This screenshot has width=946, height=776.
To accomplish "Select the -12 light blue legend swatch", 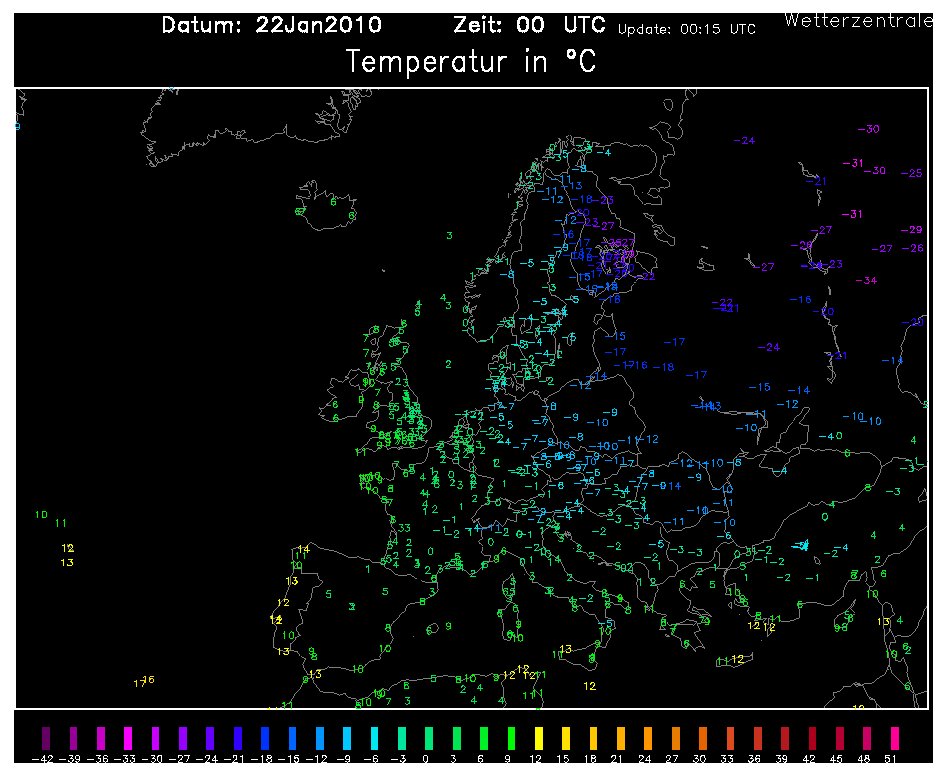I will 319,739.
